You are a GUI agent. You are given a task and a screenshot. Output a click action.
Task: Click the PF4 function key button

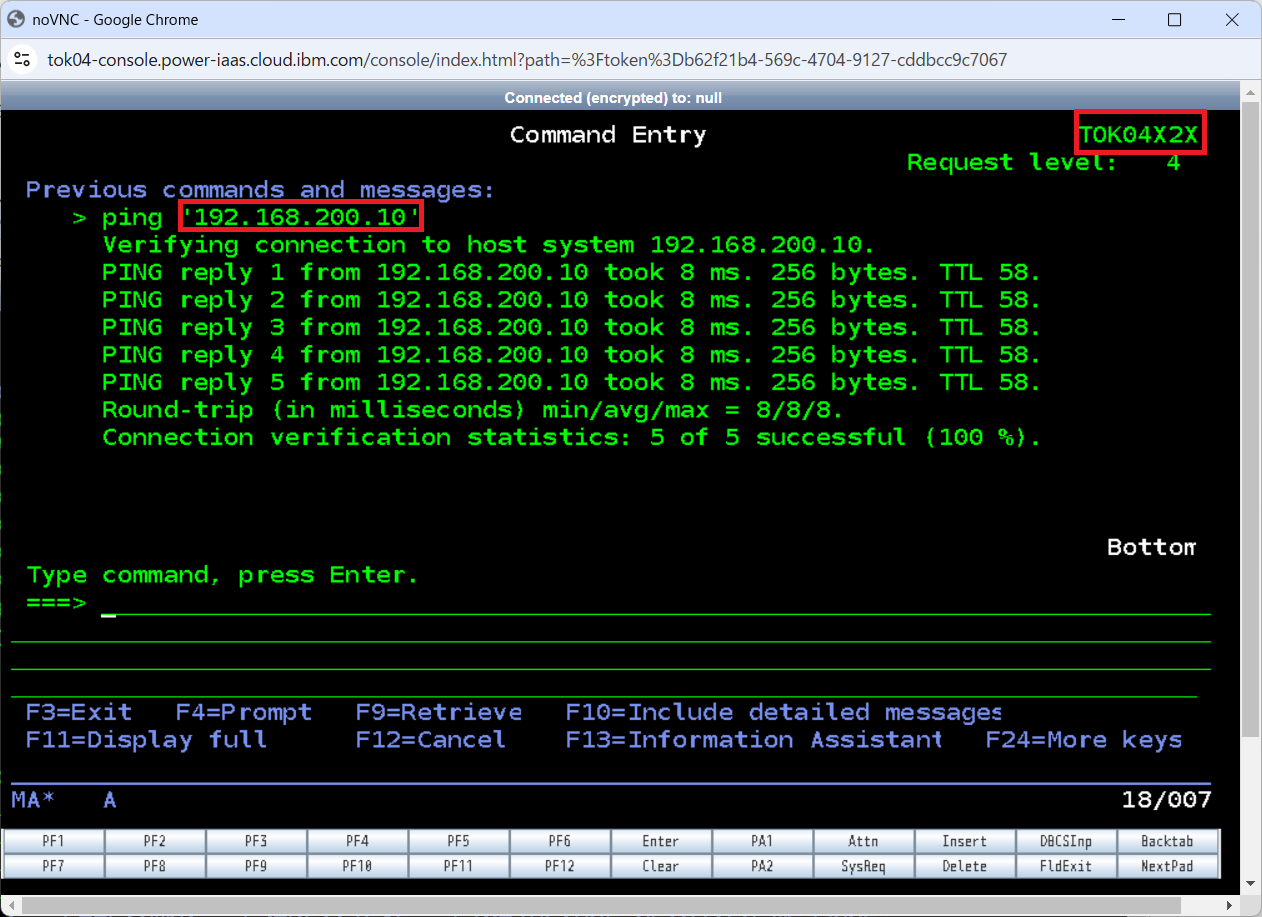357,841
